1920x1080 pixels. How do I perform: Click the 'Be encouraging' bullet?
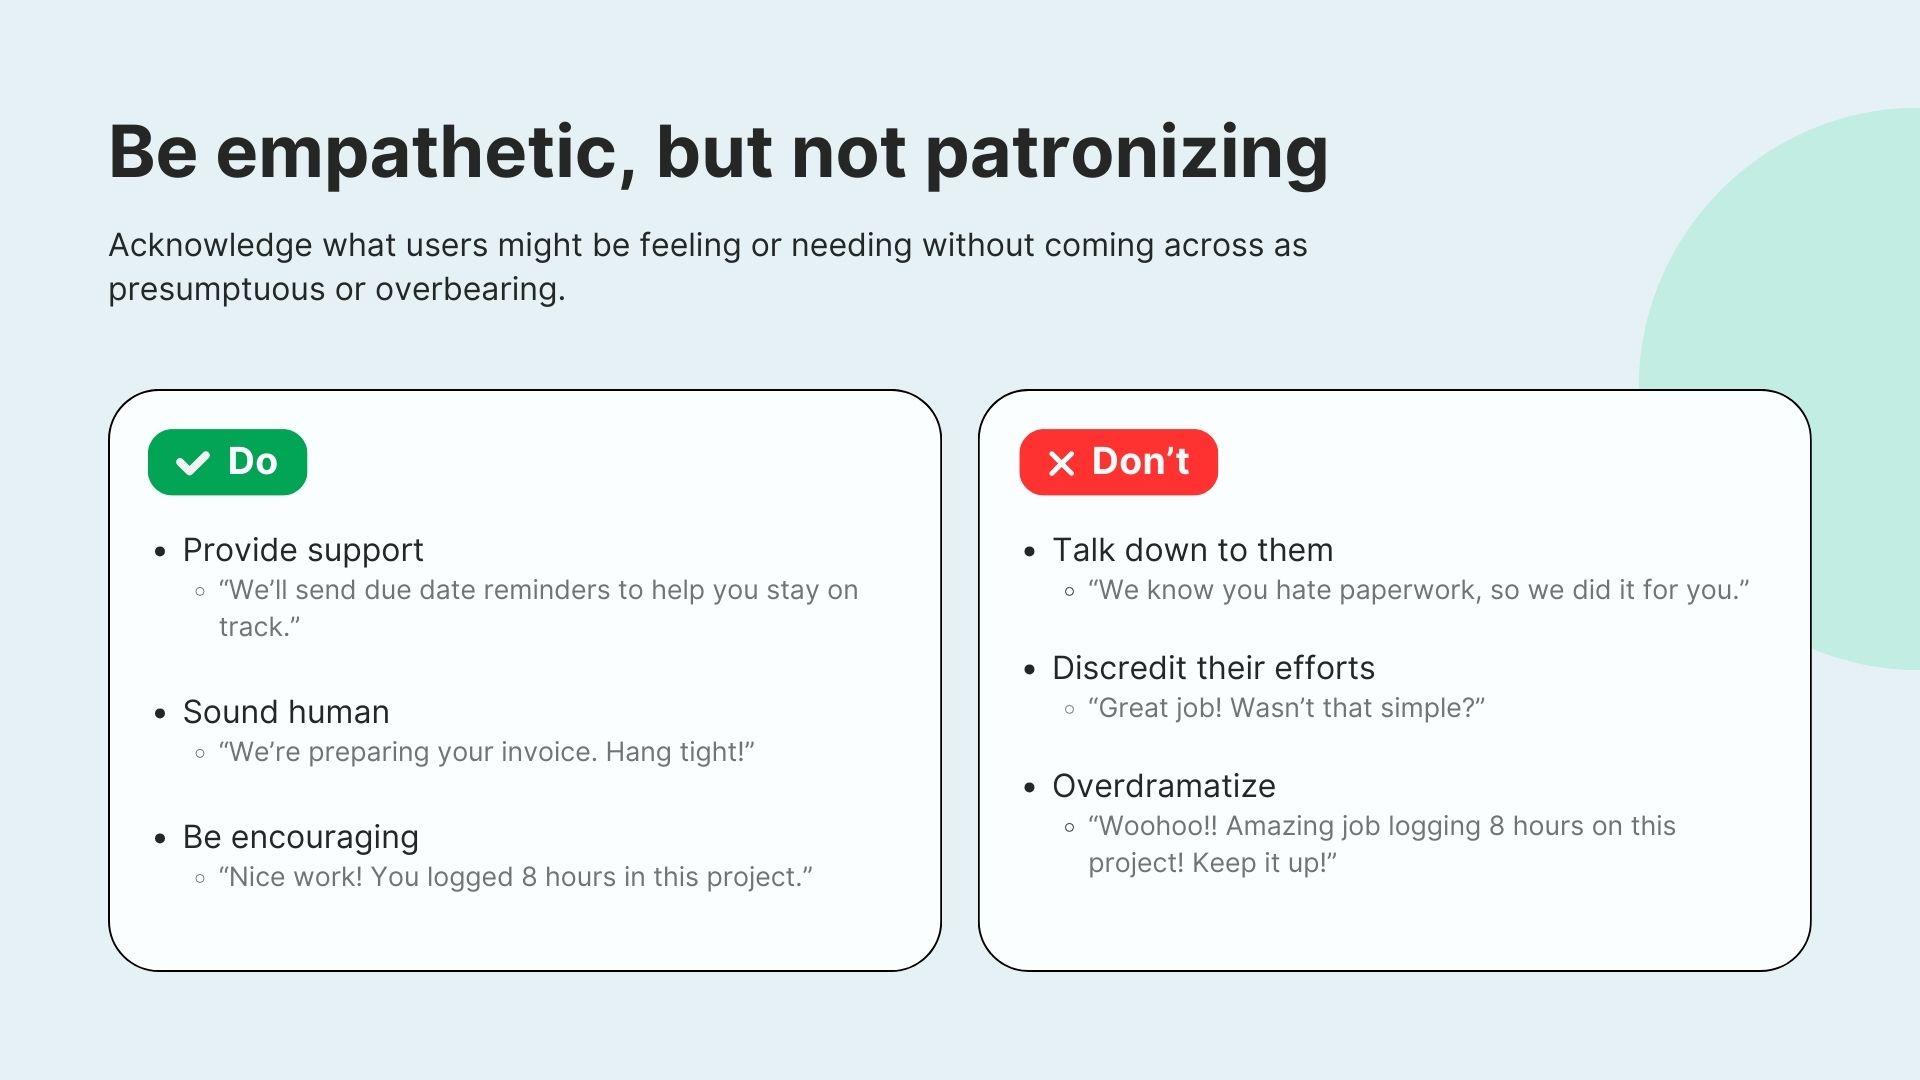(300, 837)
